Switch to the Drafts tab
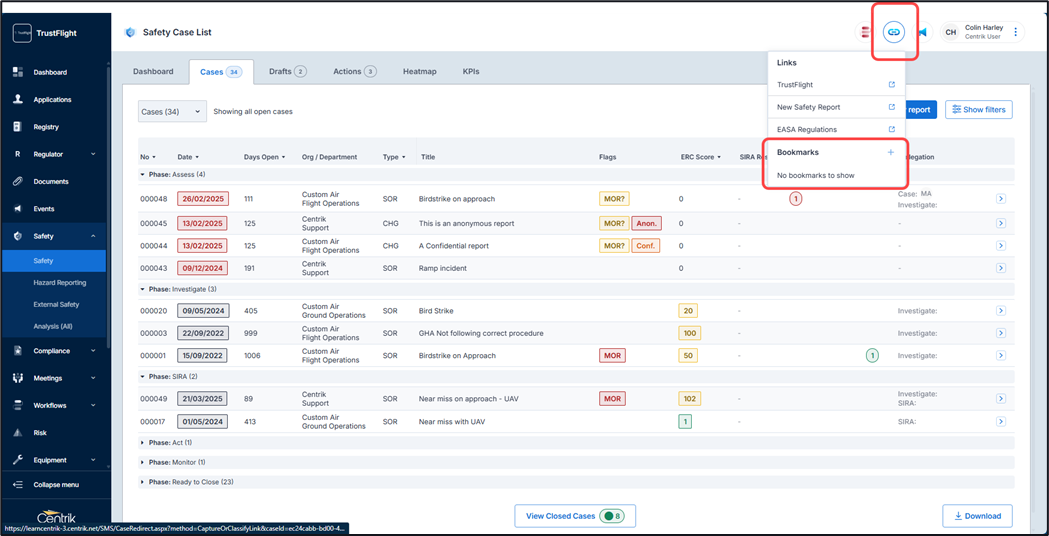Viewport: 1049px width, 536px height. [x=287, y=72]
